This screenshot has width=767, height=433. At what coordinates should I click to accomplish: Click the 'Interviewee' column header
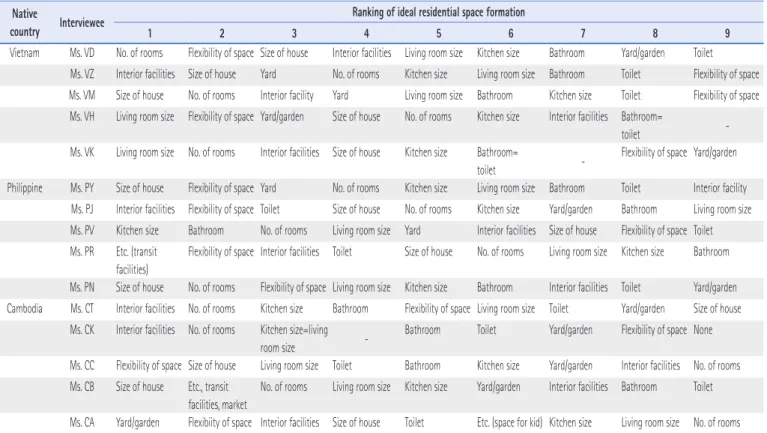coord(82,23)
